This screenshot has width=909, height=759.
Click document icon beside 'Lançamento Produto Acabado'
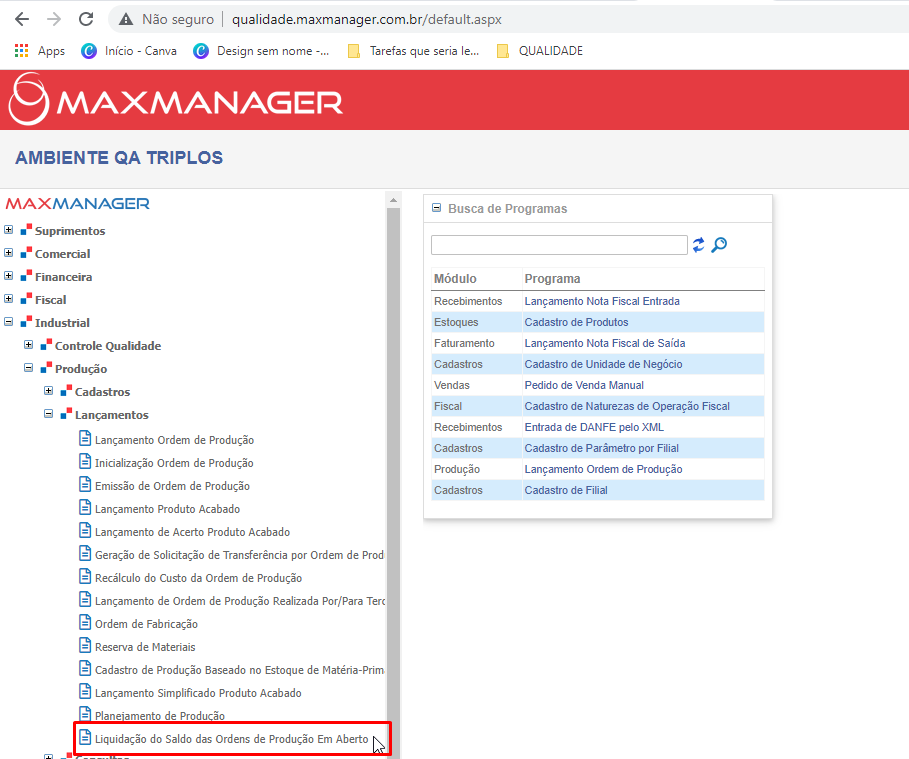click(x=85, y=507)
